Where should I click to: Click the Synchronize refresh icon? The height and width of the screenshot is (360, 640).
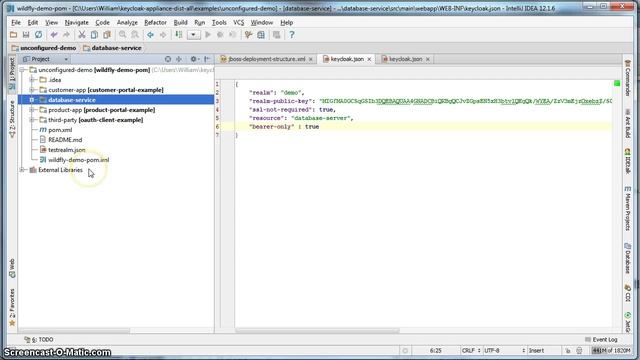coord(38,35)
